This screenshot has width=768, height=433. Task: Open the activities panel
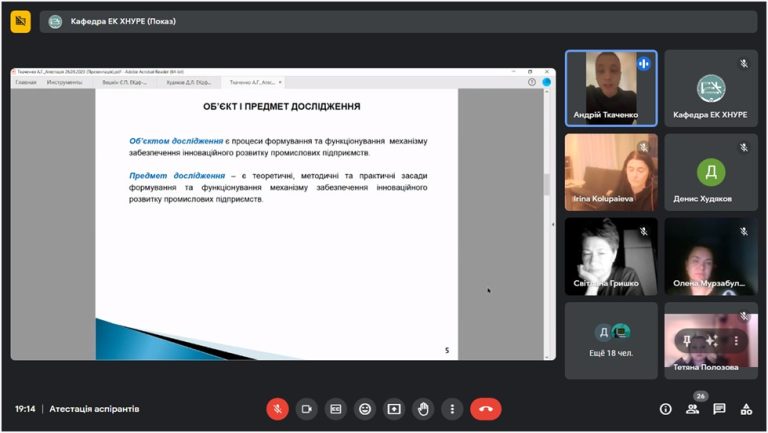(x=746, y=409)
